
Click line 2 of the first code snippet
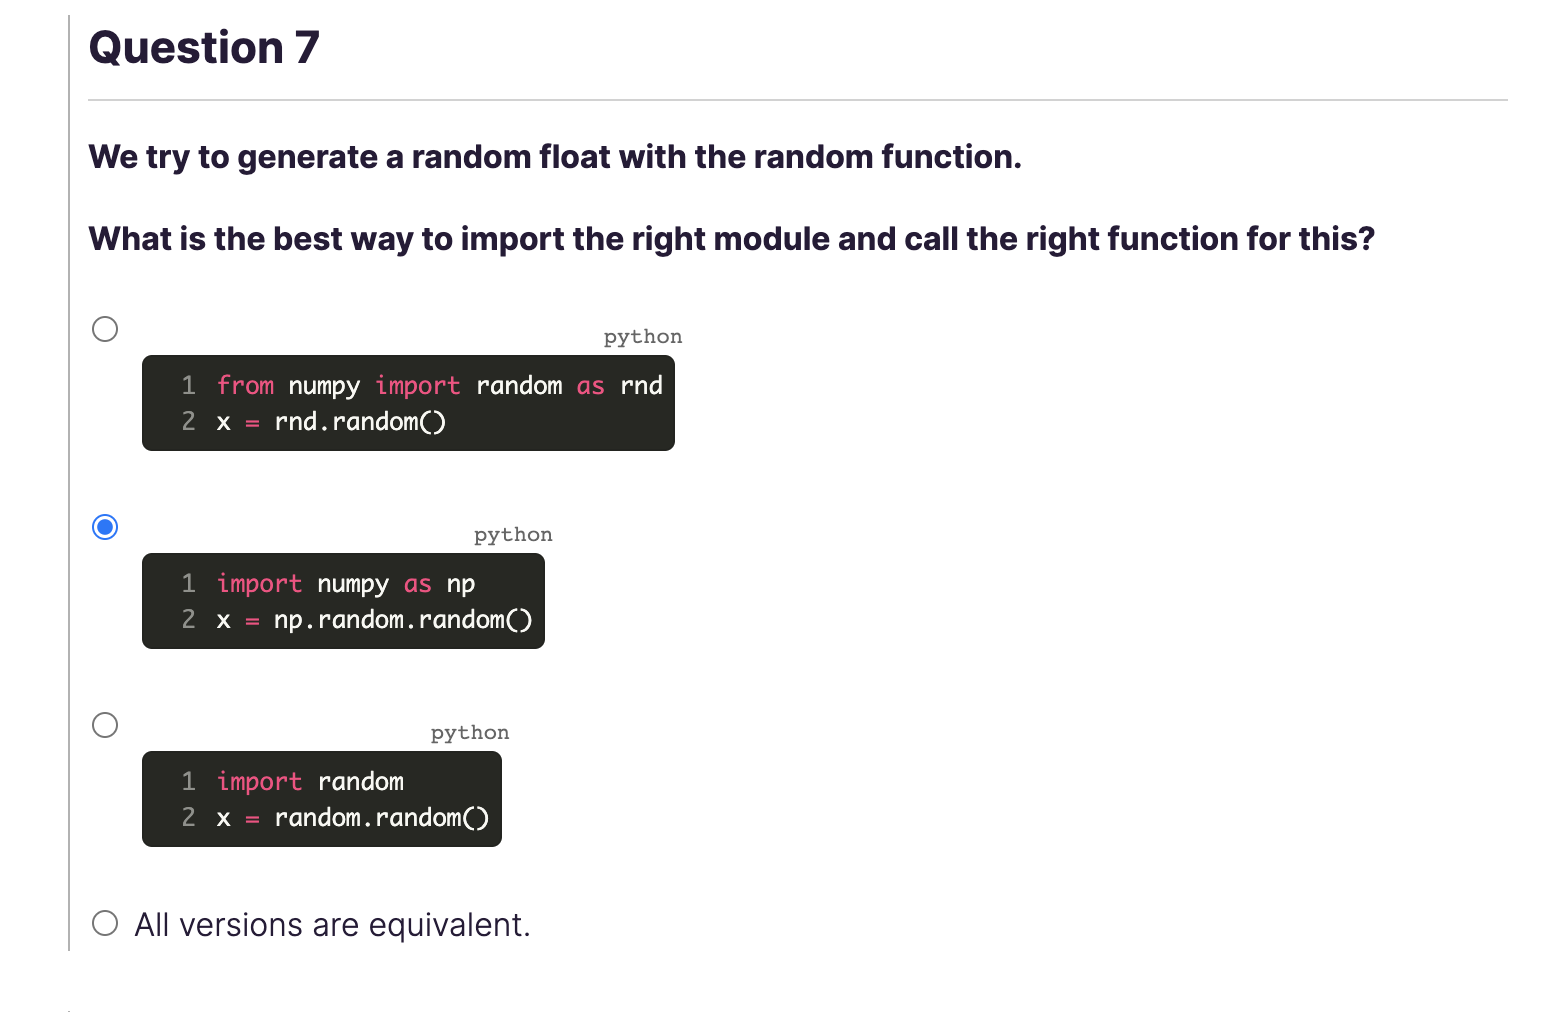(333, 421)
